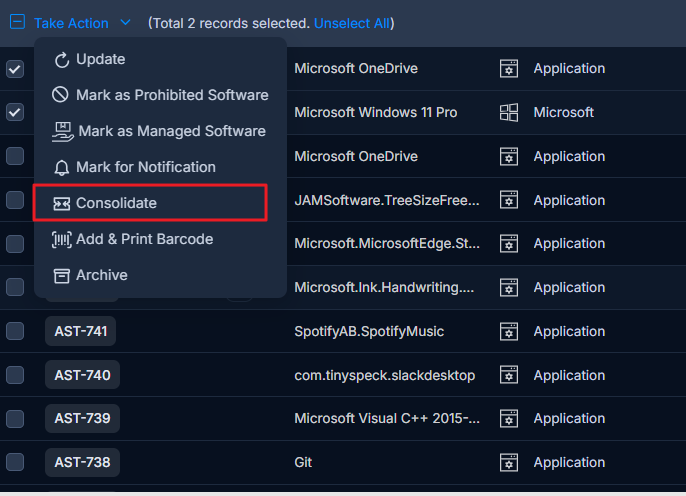686x496 pixels.
Task: Choose Add & Print Barcode
Action: click(x=144, y=239)
